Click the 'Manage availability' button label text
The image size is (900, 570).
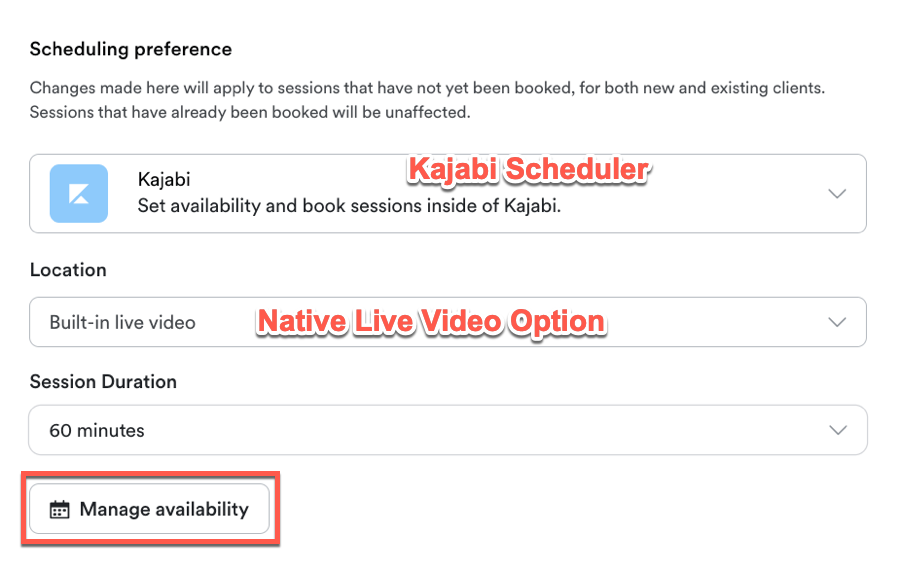164,510
